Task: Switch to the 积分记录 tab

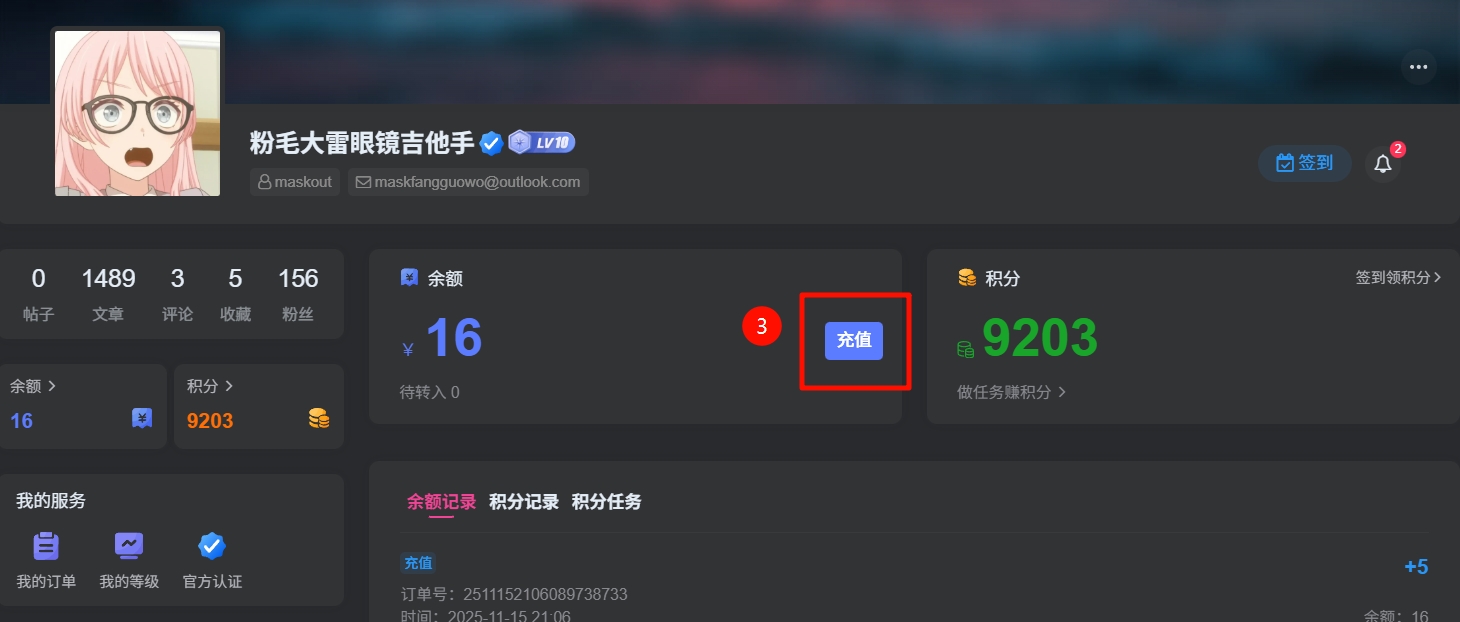Action: 524,502
